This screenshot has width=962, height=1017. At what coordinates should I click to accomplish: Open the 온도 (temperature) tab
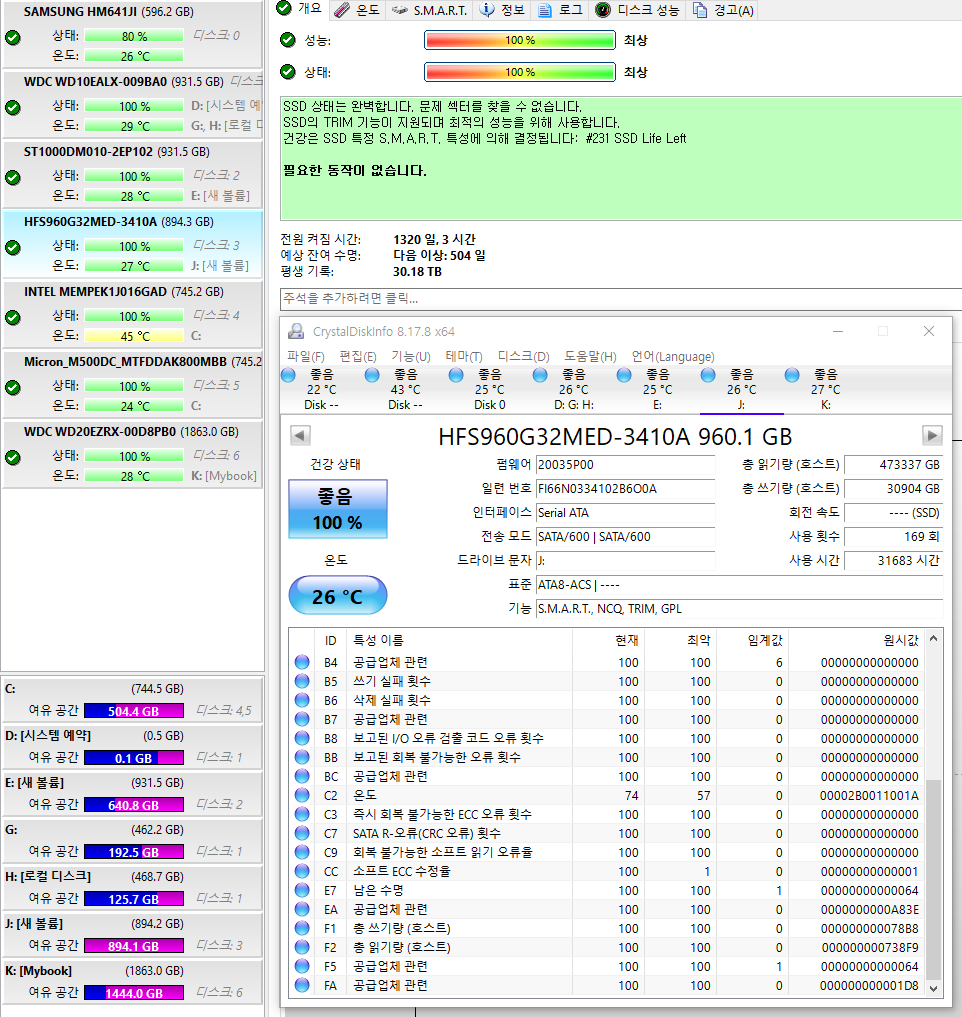point(358,10)
